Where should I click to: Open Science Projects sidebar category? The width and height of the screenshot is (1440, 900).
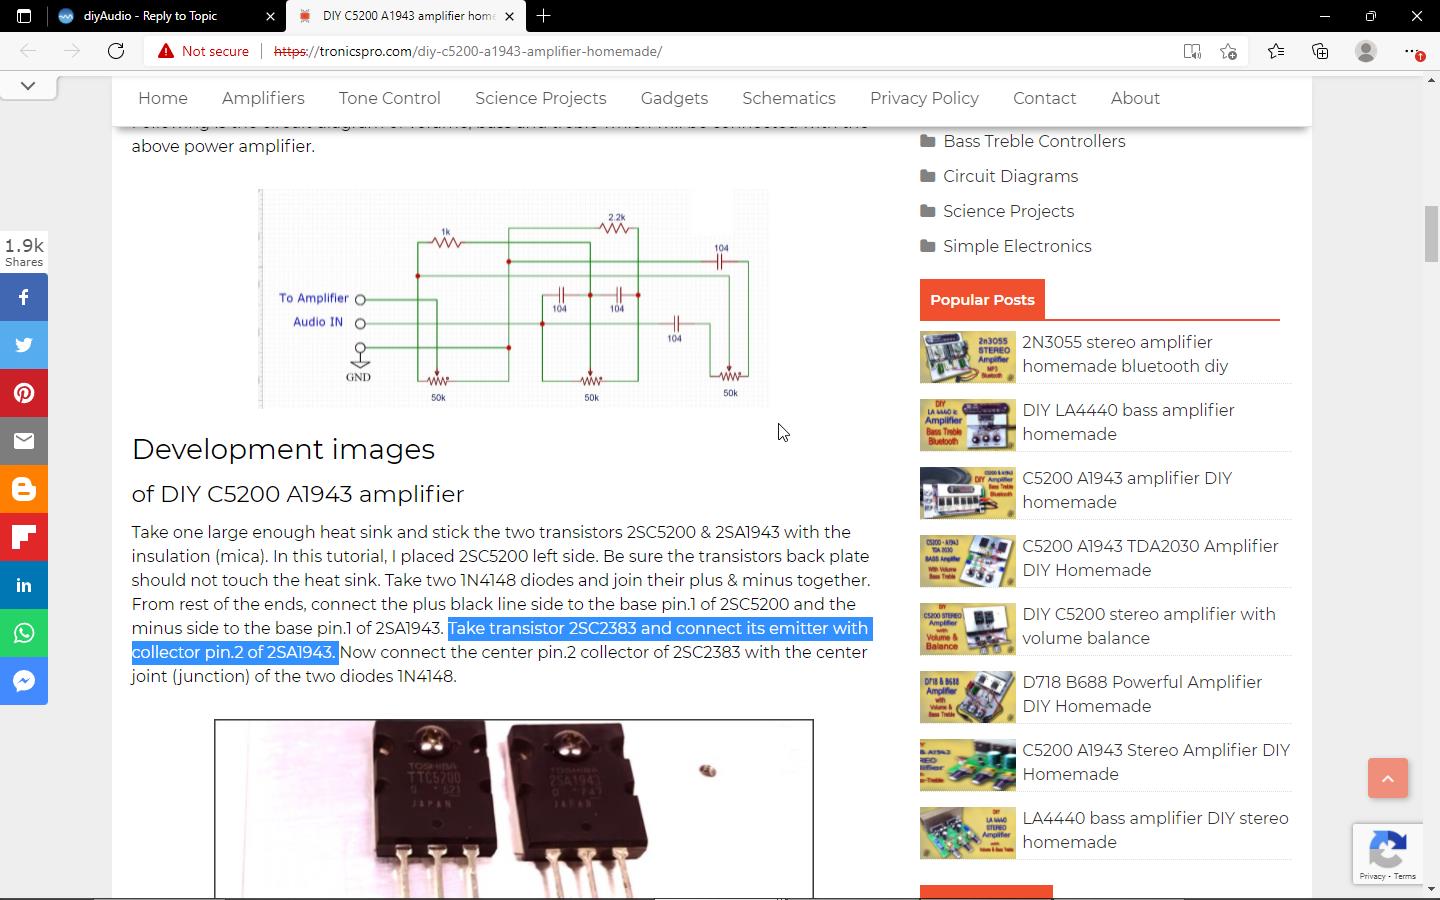[x=1008, y=211]
